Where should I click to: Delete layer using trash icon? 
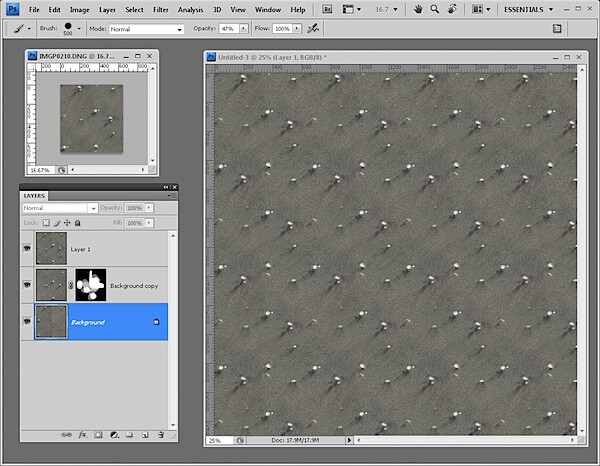[x=161, y=435]
